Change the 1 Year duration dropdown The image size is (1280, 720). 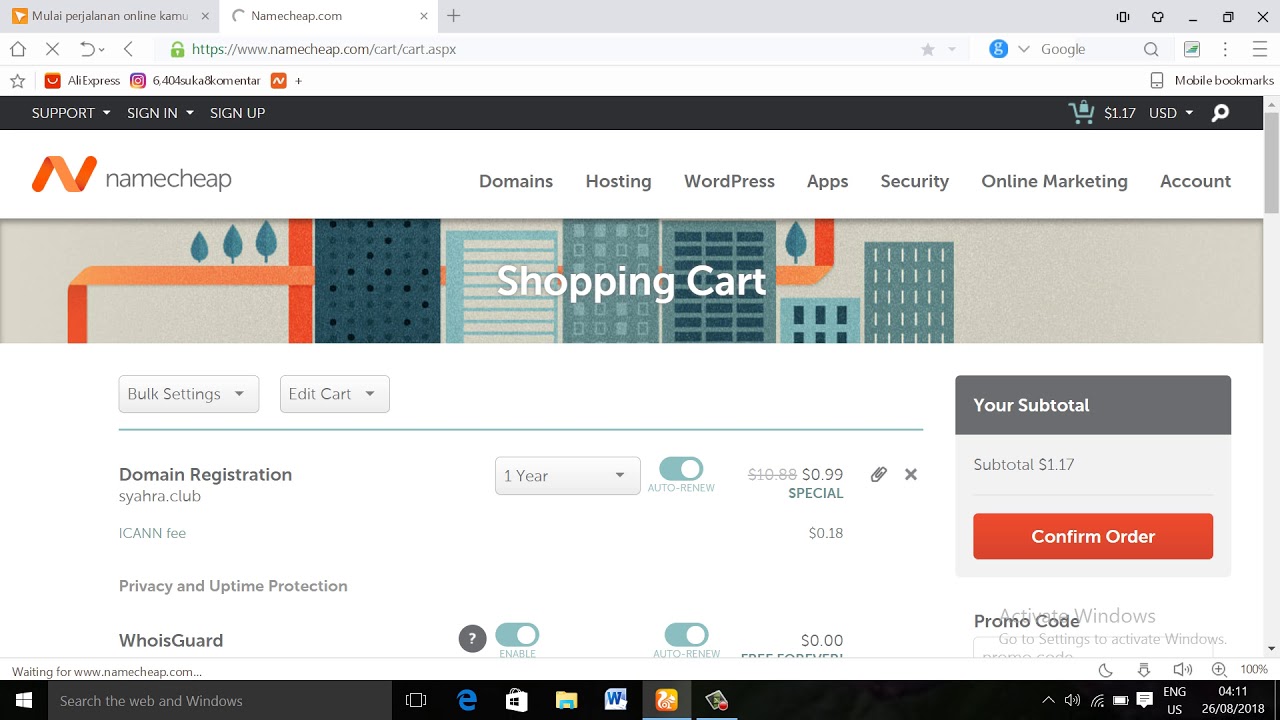(568, 476)
